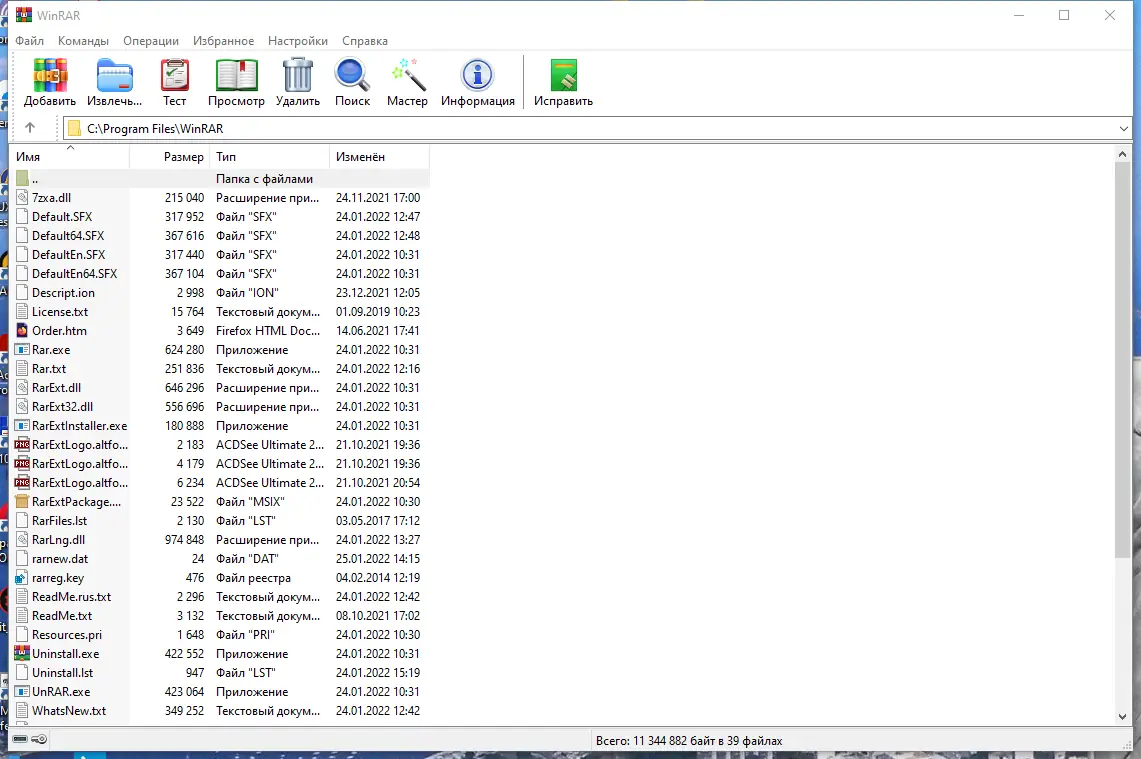
Task: Open the Настройки menu
Action: tap(297, 41)
